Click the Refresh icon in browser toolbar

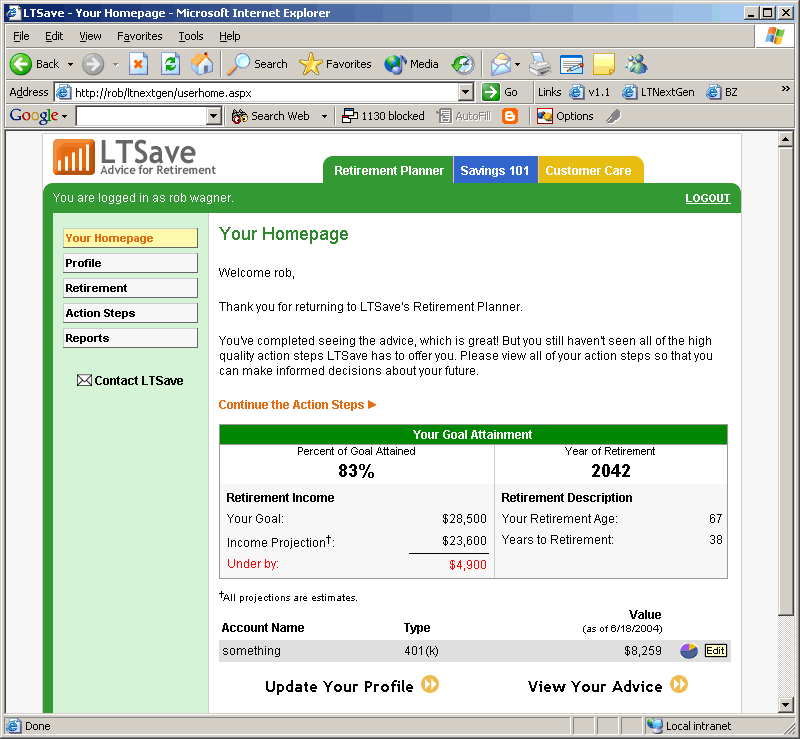click(x=170, y=64)
